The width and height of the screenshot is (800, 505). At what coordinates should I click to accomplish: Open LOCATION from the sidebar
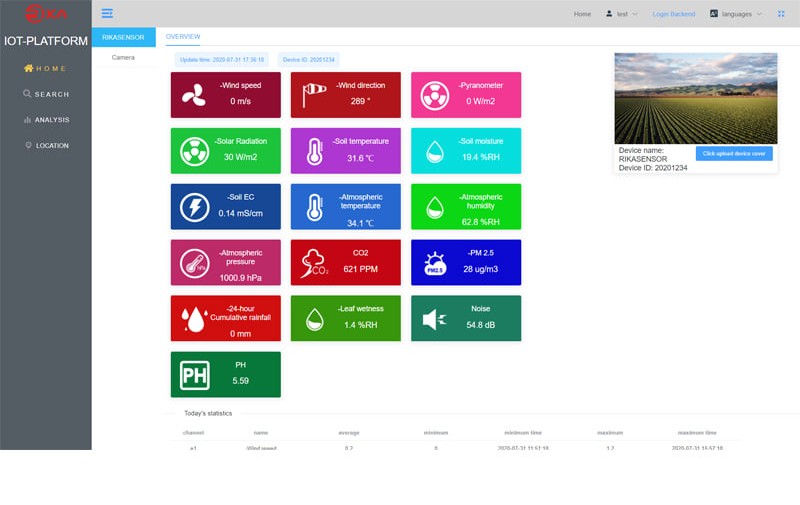[x=45, y=146]
